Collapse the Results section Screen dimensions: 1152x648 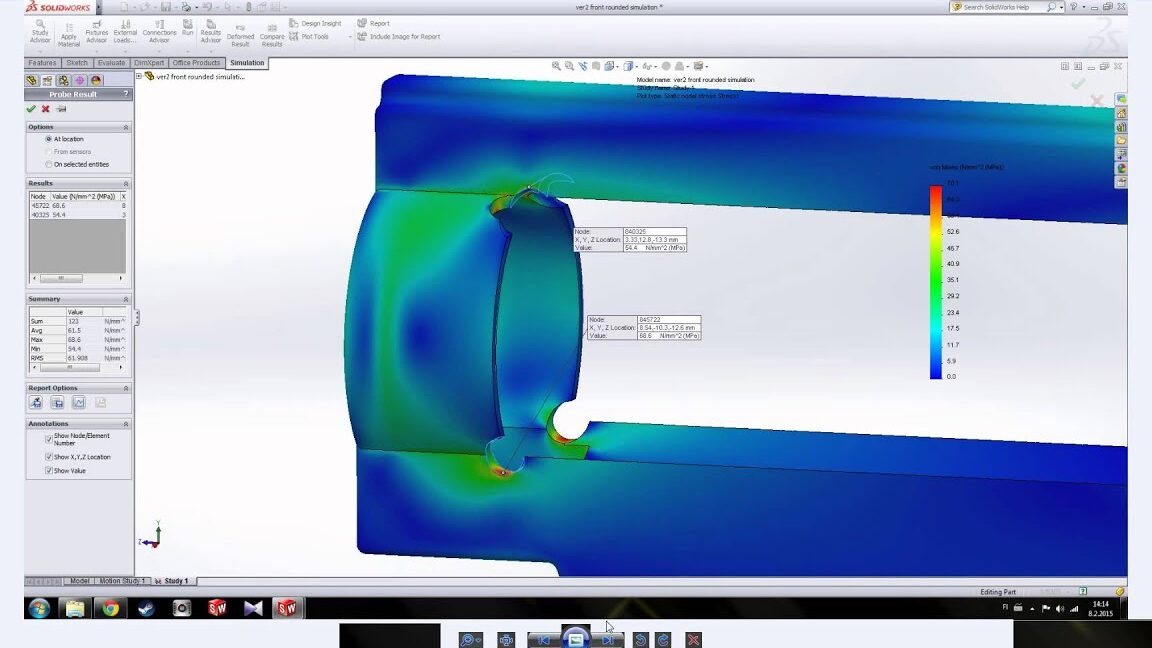[x=126, y=184]
